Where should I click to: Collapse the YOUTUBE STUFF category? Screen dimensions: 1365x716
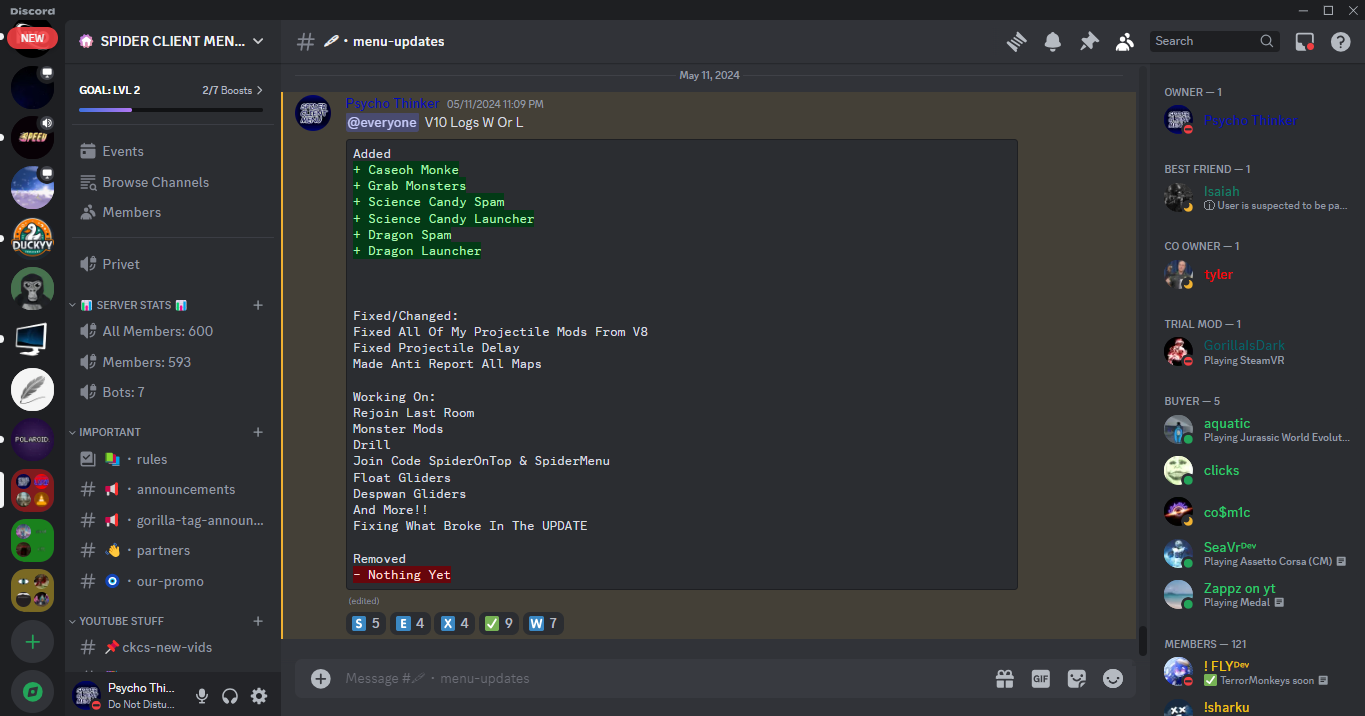116,621
